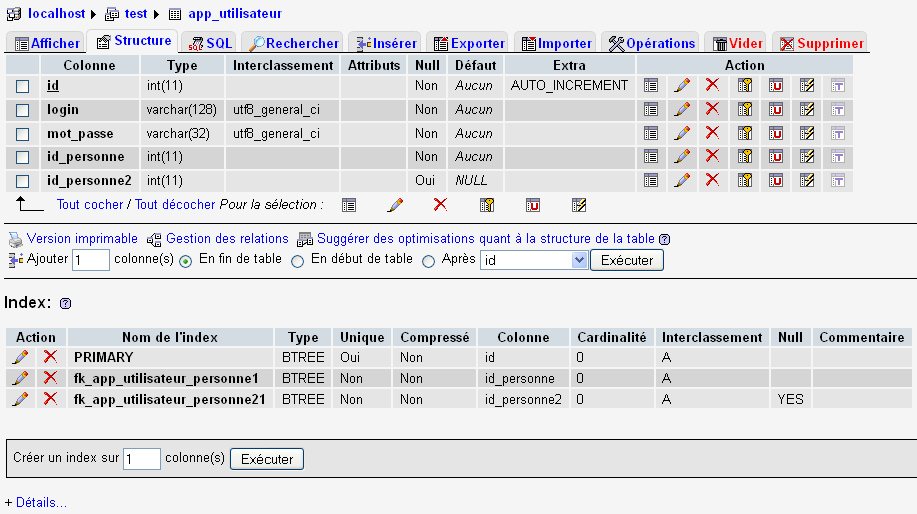Delete the fk_app_utilisateur_personne21 index
Image resolution: width=917 pixels, height=514 pixels.
[50, 399]
